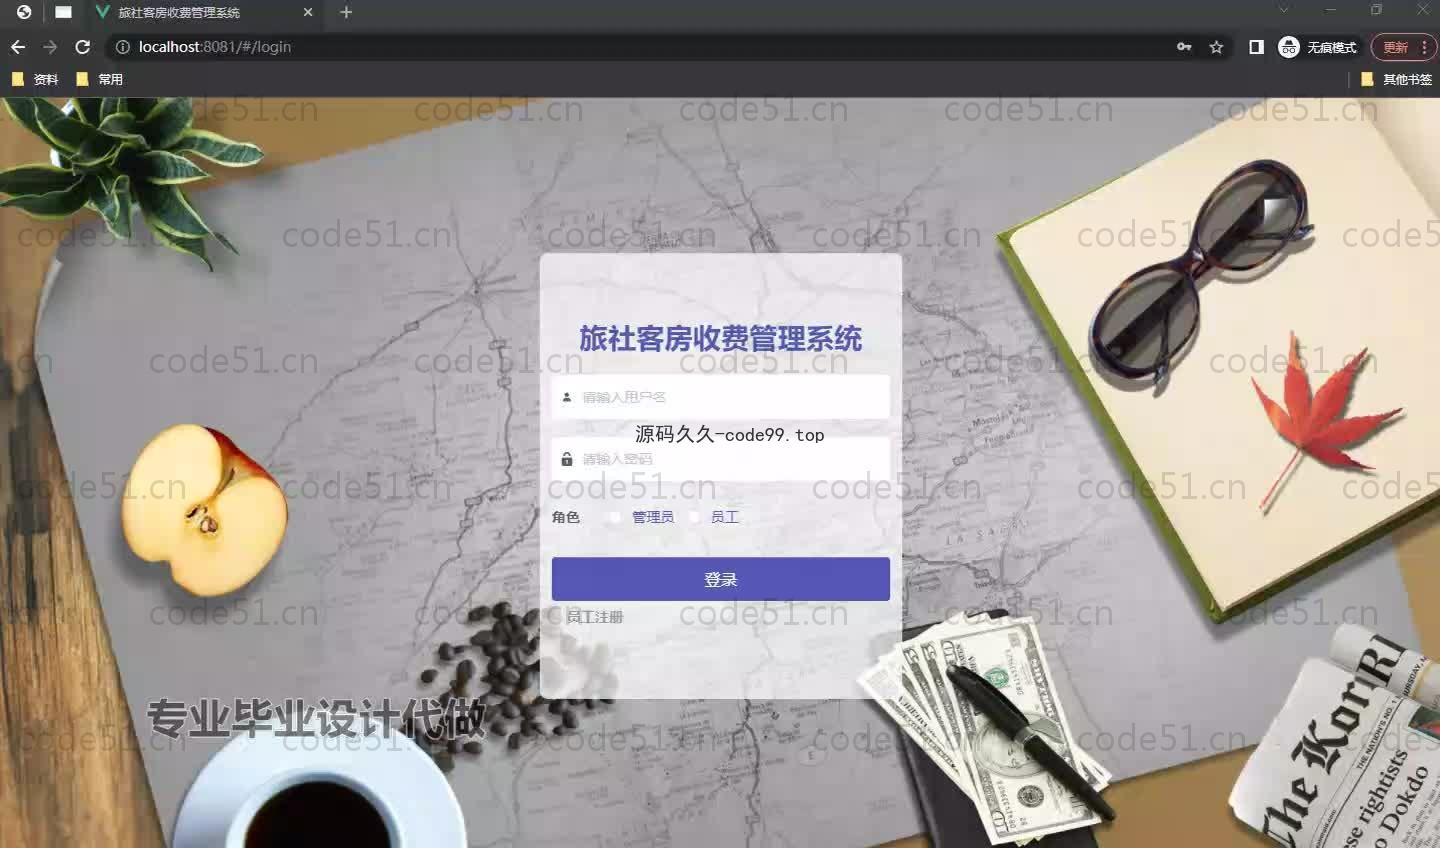Close the 旅社客房收费管理系统 tab
This screenshot has height=848, width=1440.
pyautogui.click(x=308, y=12)
